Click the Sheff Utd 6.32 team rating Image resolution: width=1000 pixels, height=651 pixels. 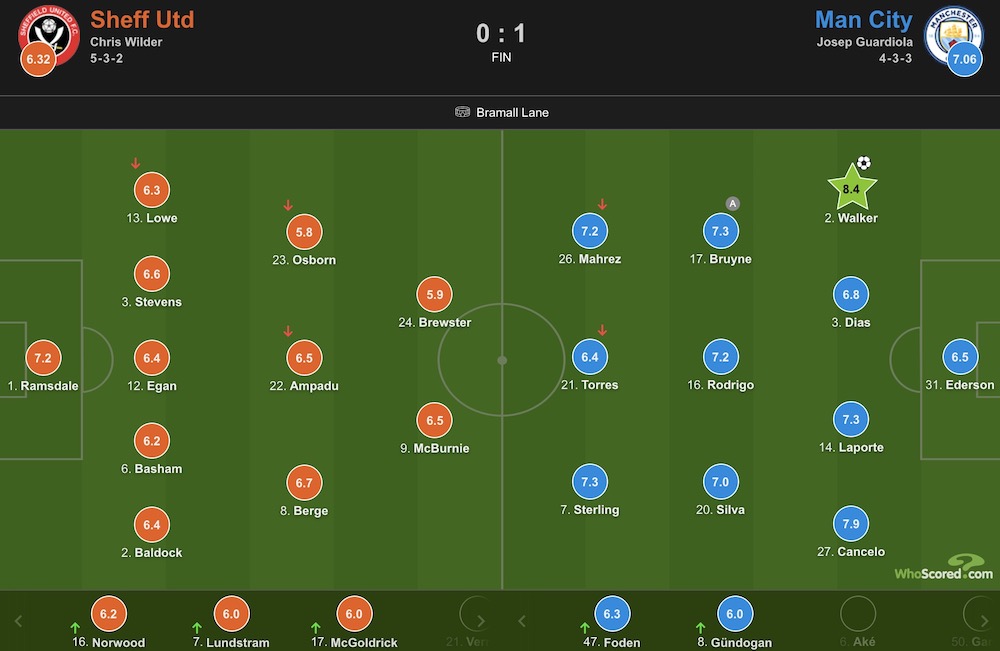38,59
